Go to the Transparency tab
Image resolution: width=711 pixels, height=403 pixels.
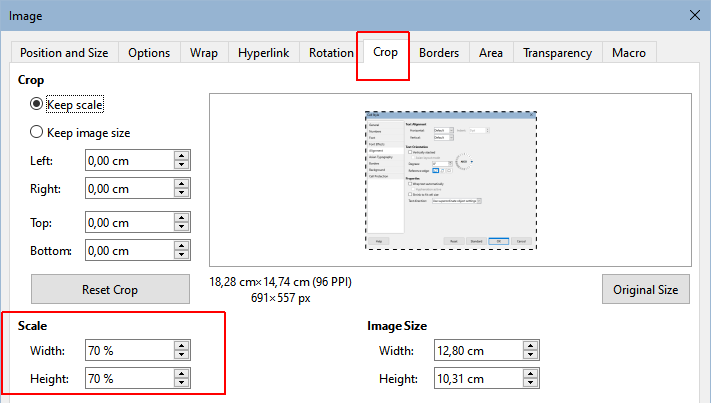[x=557, y=53]
